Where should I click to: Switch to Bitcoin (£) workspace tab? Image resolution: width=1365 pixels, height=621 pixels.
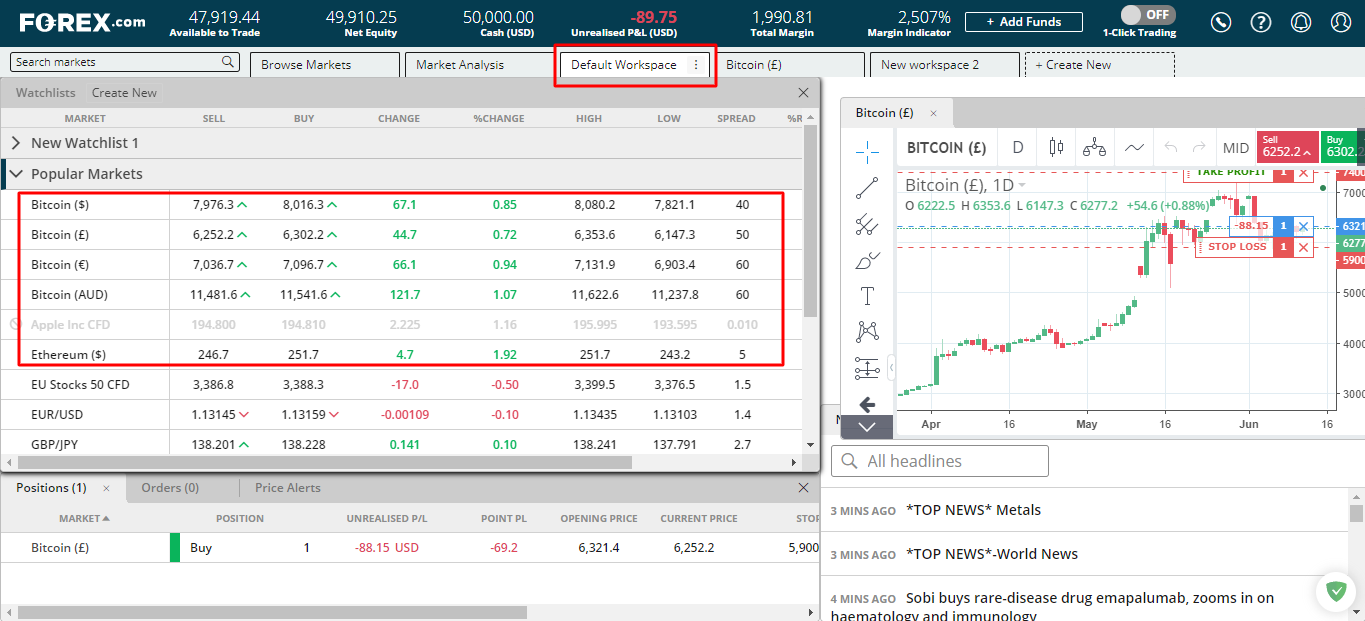(790, 65)
